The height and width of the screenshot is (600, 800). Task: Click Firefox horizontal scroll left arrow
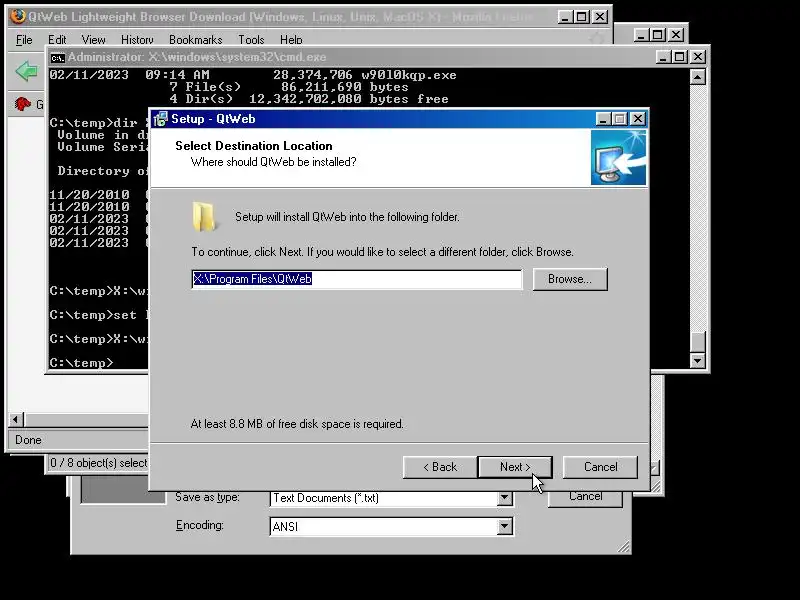pos(16,419)
